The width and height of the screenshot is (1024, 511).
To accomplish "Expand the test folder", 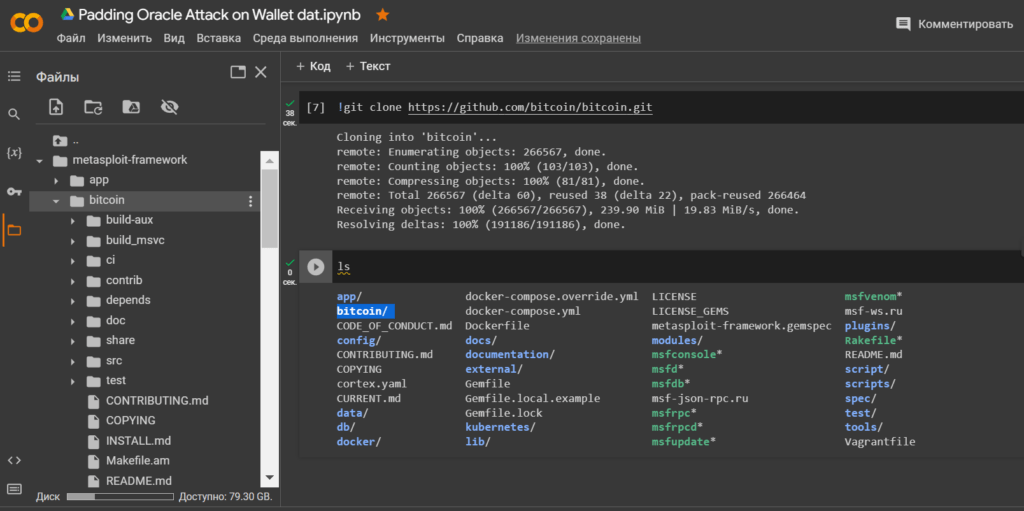I will (x=73, y=381).
